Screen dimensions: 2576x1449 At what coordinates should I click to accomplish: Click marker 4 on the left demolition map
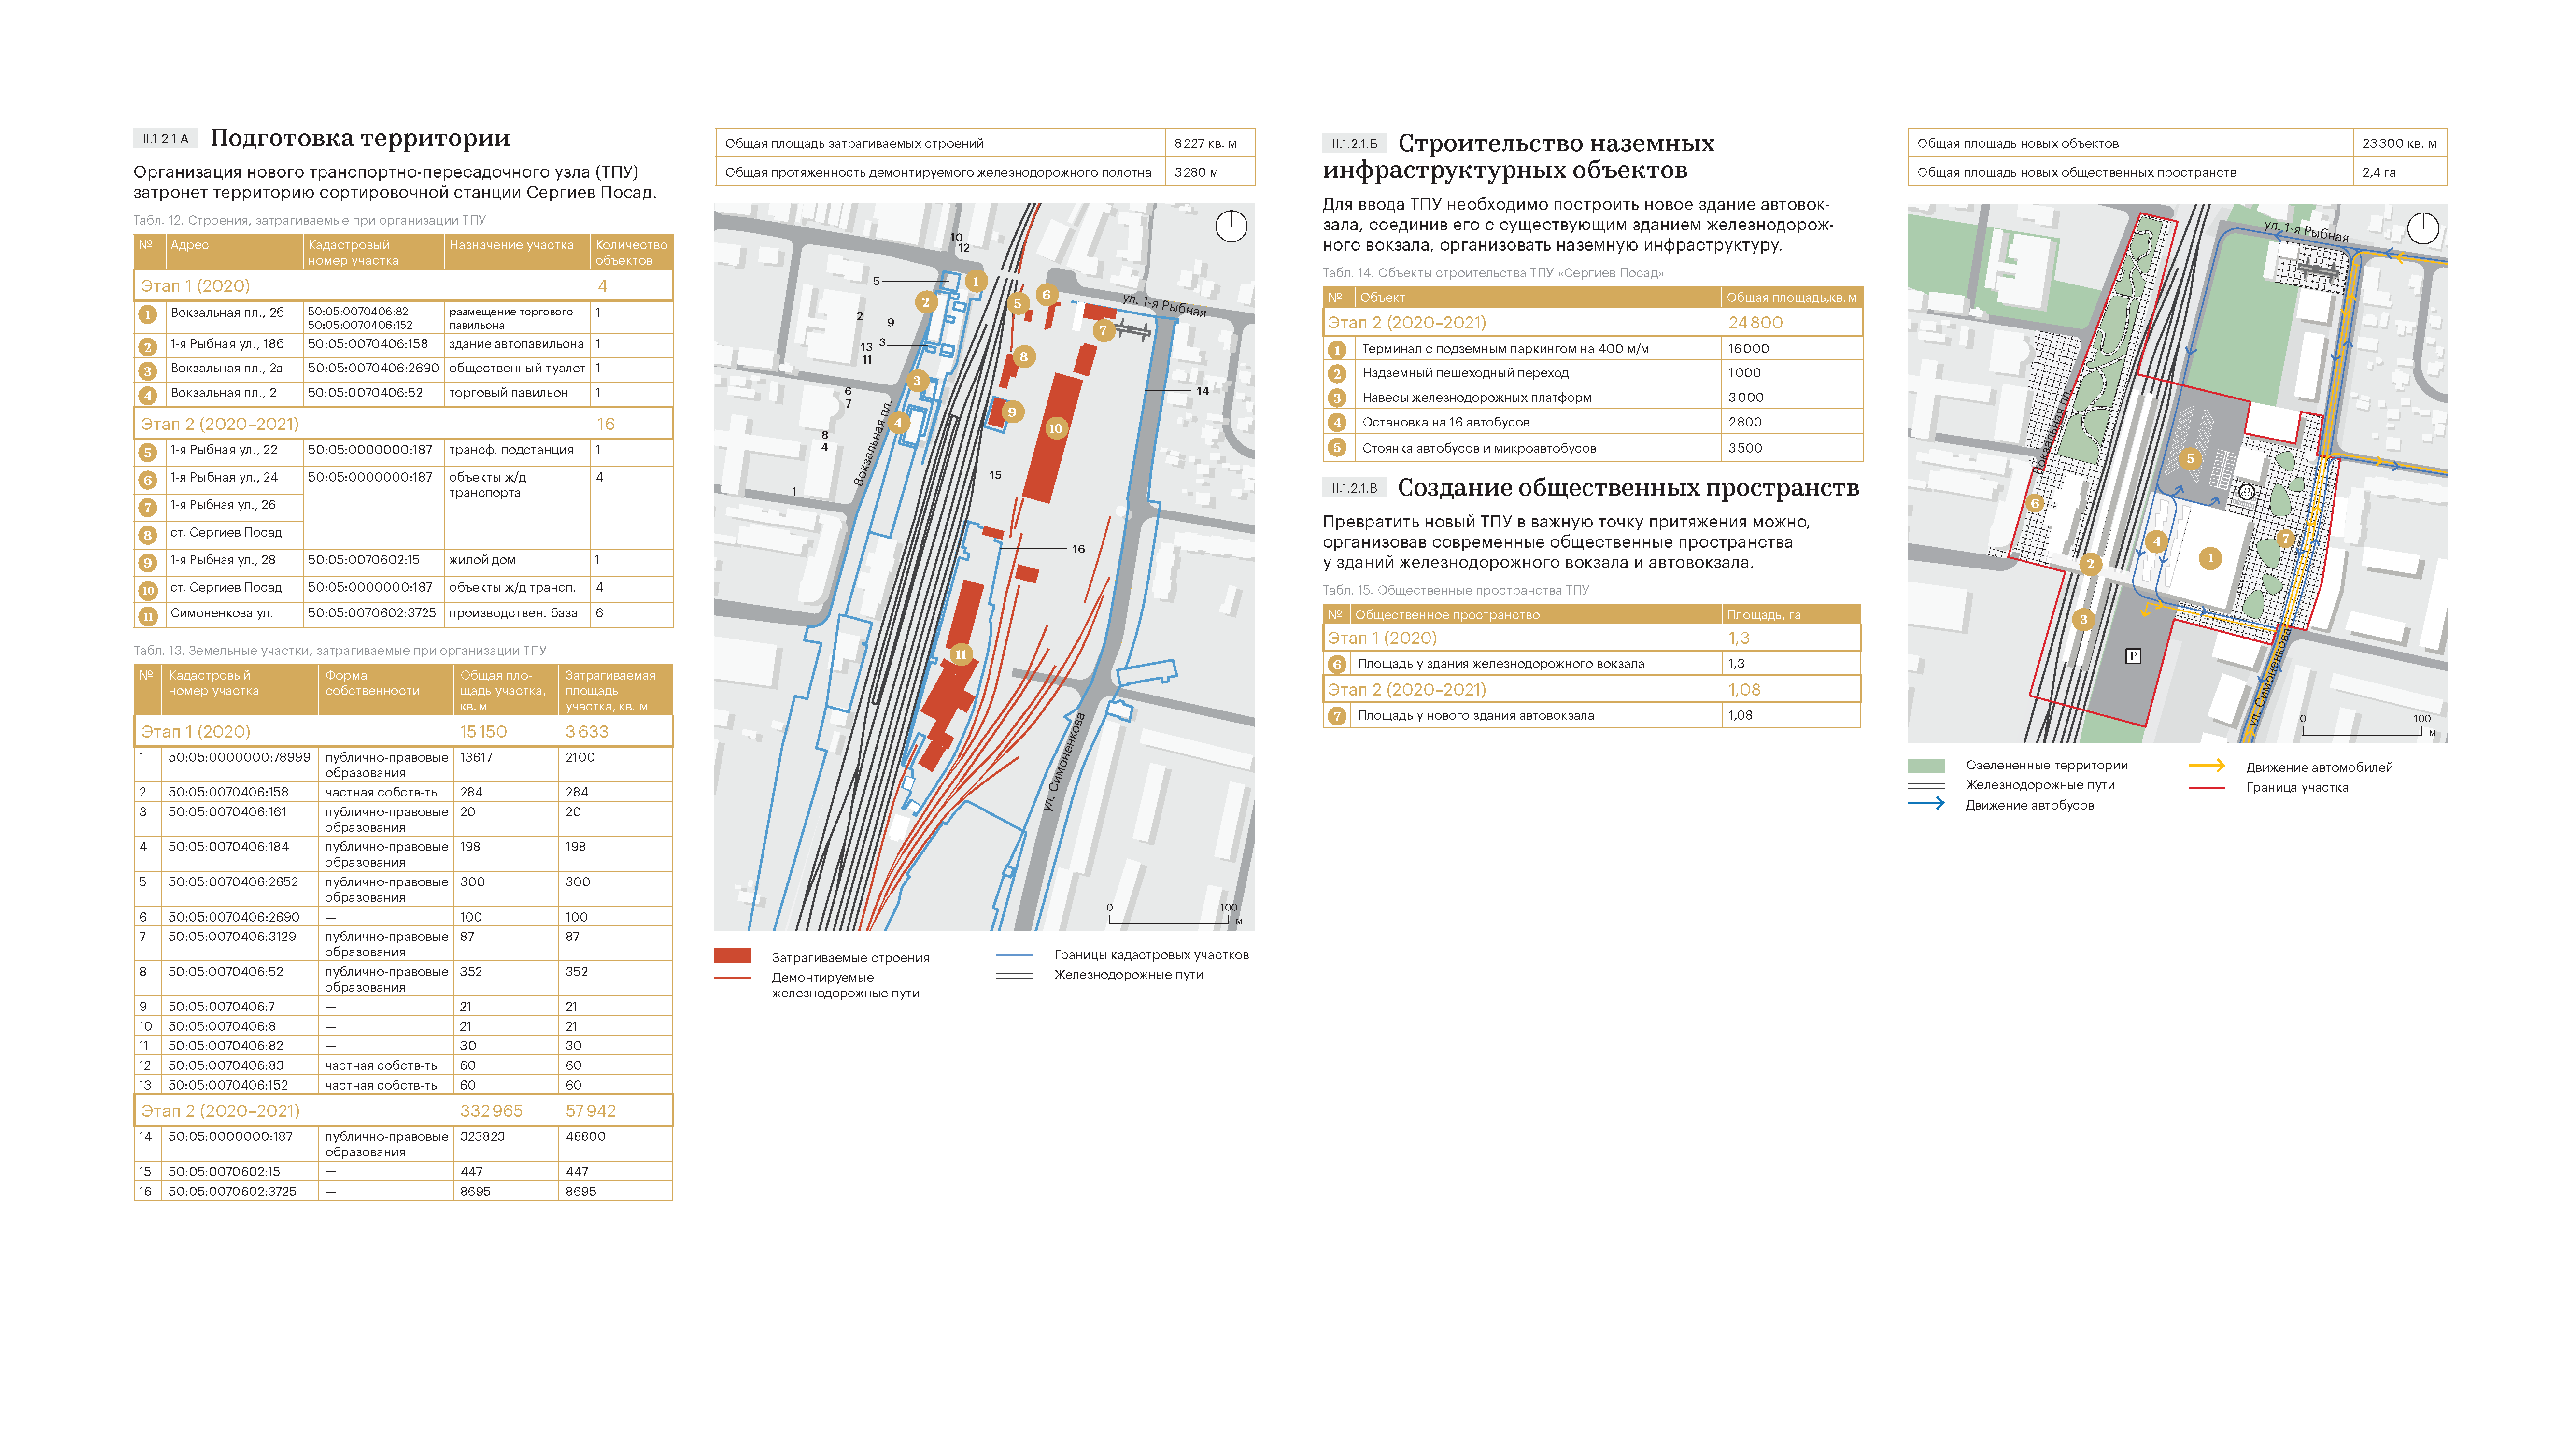(x=898, y=422)
